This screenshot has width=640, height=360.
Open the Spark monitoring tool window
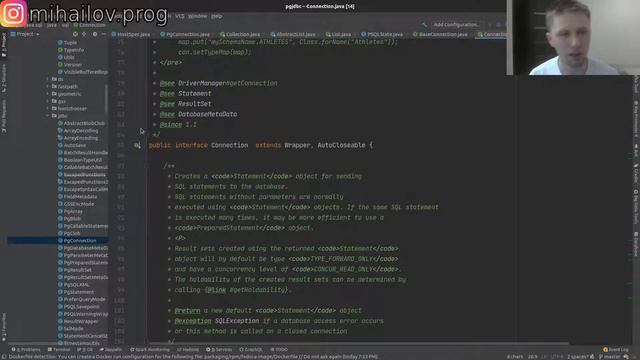pos(150,349)
